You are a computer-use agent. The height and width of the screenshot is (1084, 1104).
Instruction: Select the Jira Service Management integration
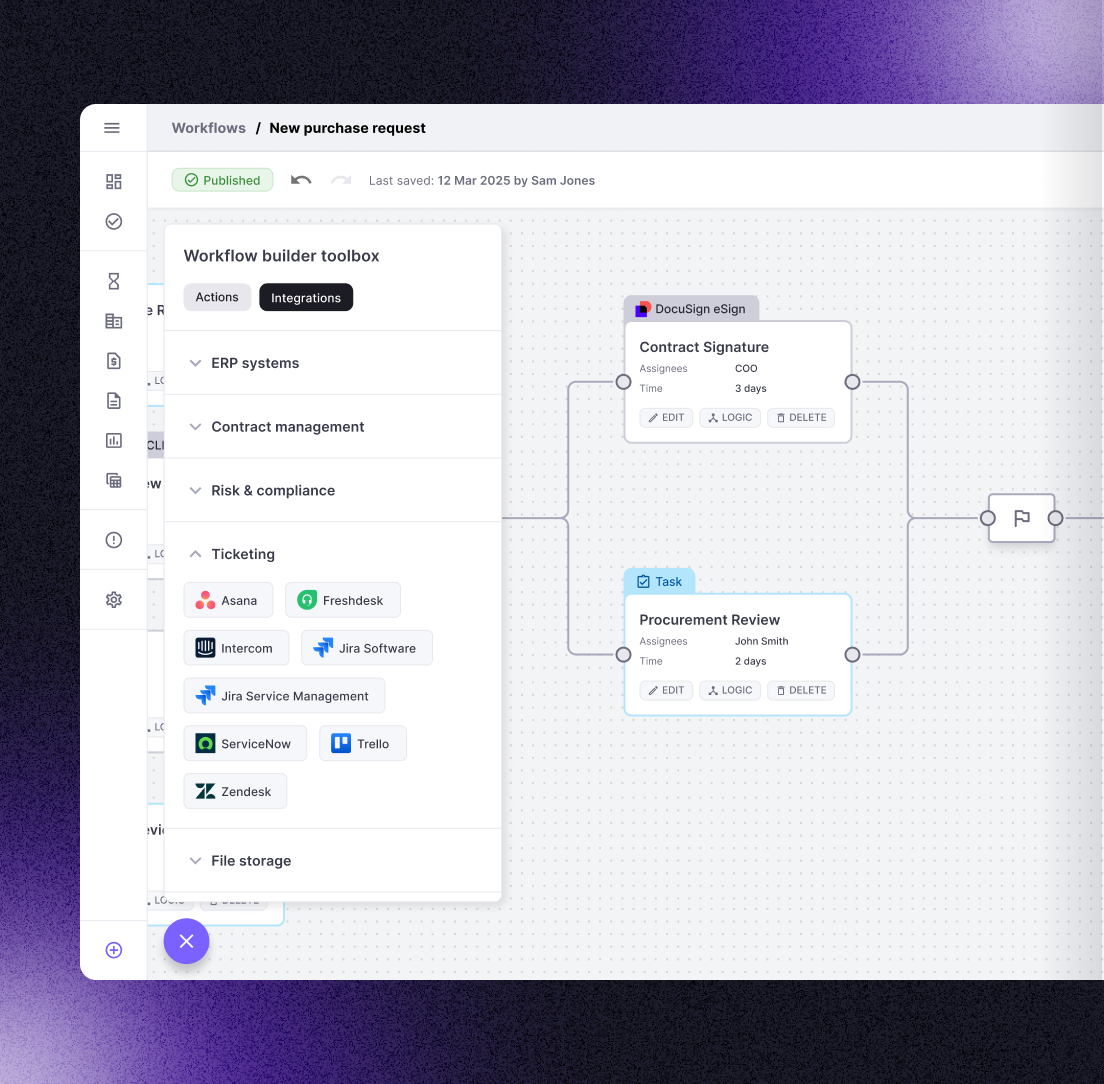pos(284,696)
